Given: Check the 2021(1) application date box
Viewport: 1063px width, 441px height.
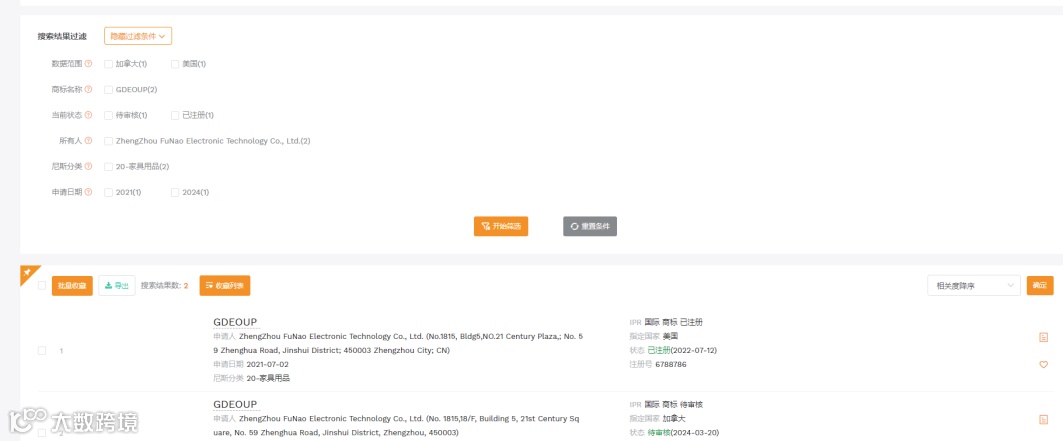Looking at the screenshot, I should (108, 192).
